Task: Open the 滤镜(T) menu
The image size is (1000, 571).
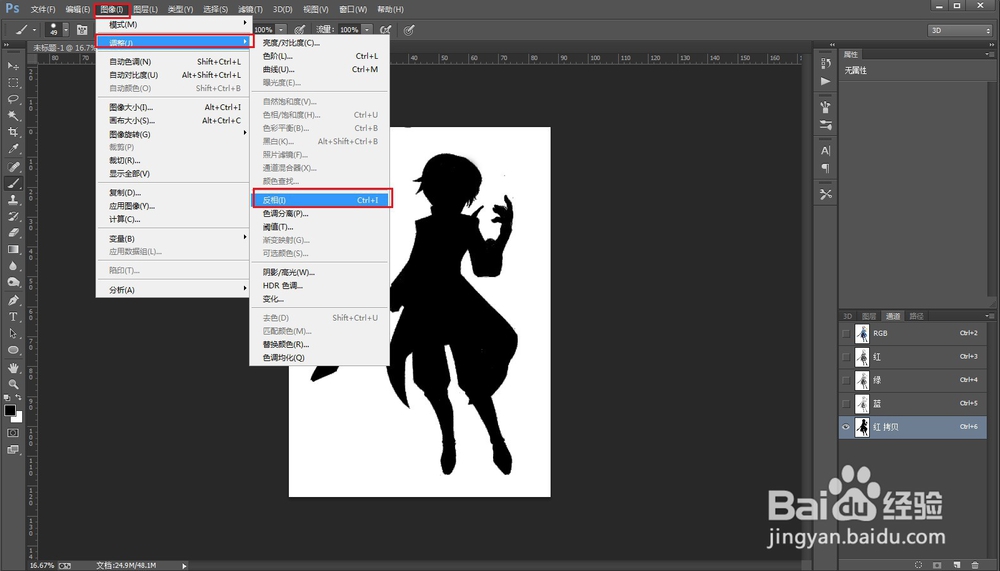Action: click(249, 10)
